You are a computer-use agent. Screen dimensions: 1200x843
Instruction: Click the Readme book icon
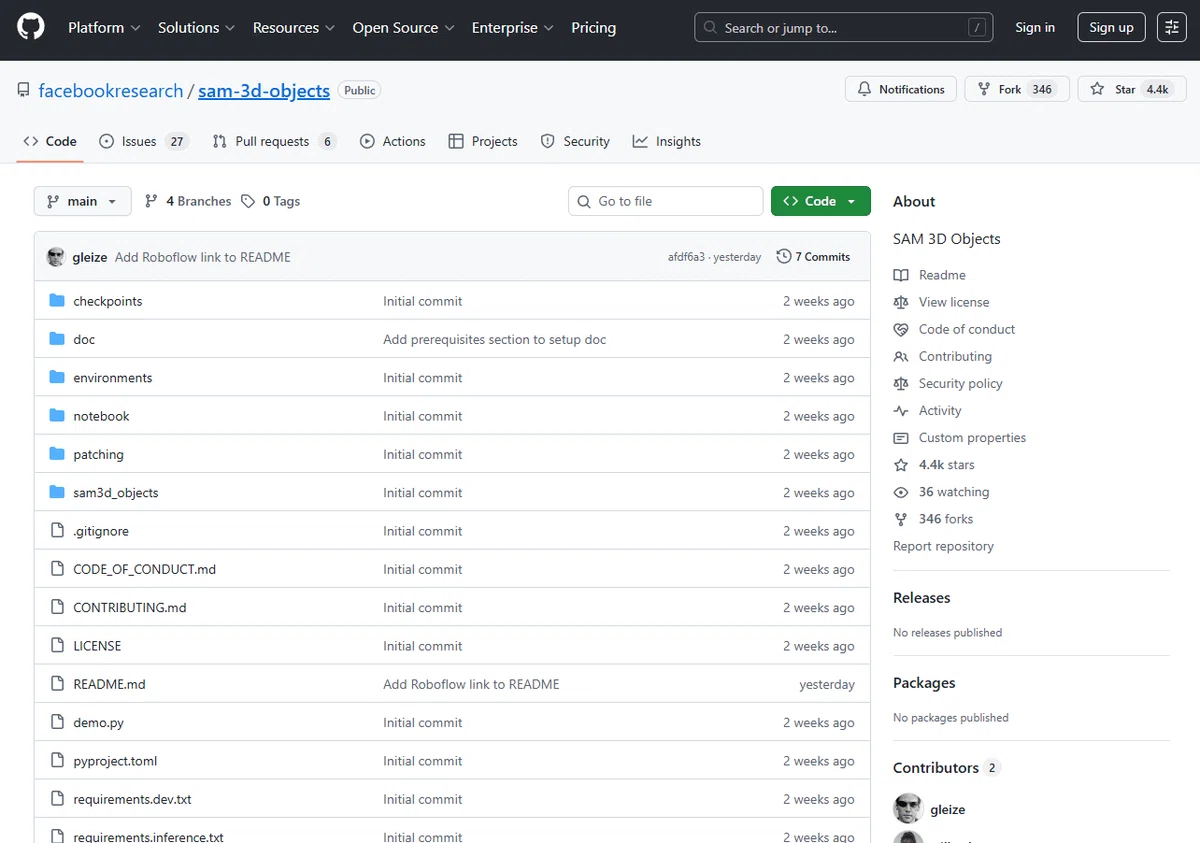coord(901,275)
